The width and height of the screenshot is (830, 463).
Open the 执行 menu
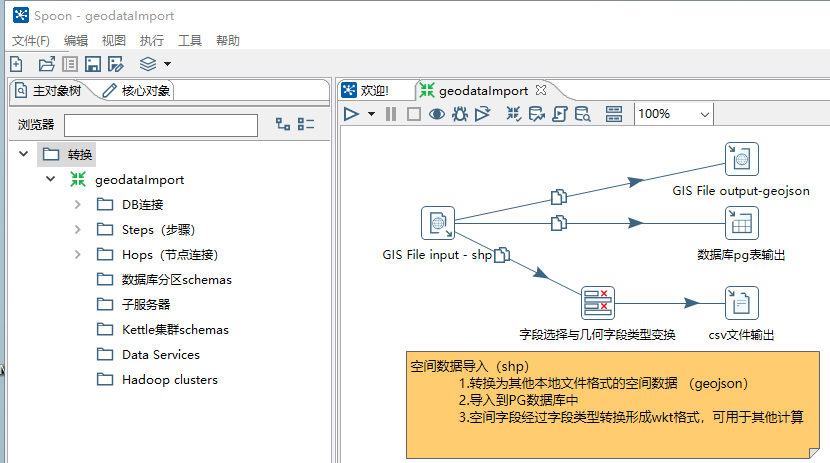[152, 41]
